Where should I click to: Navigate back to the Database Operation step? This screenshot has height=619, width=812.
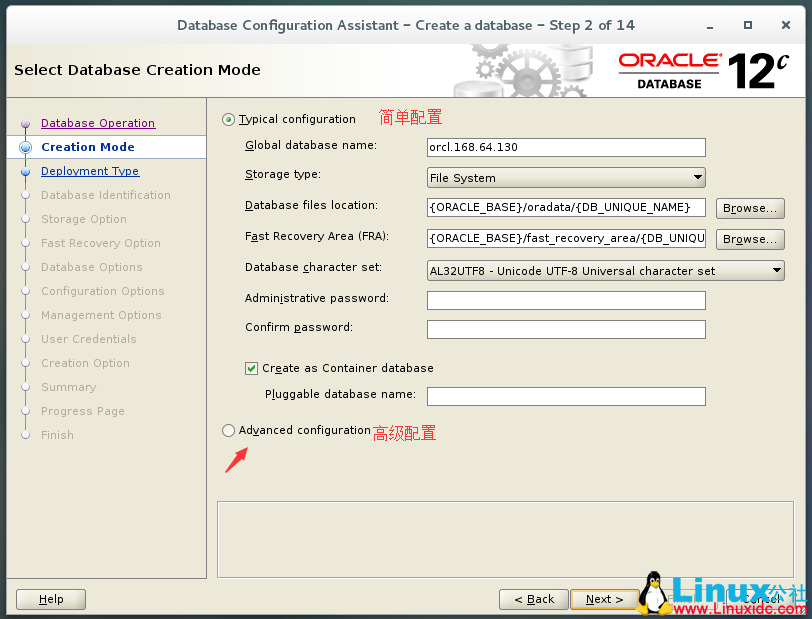click(x=97, y=122)
